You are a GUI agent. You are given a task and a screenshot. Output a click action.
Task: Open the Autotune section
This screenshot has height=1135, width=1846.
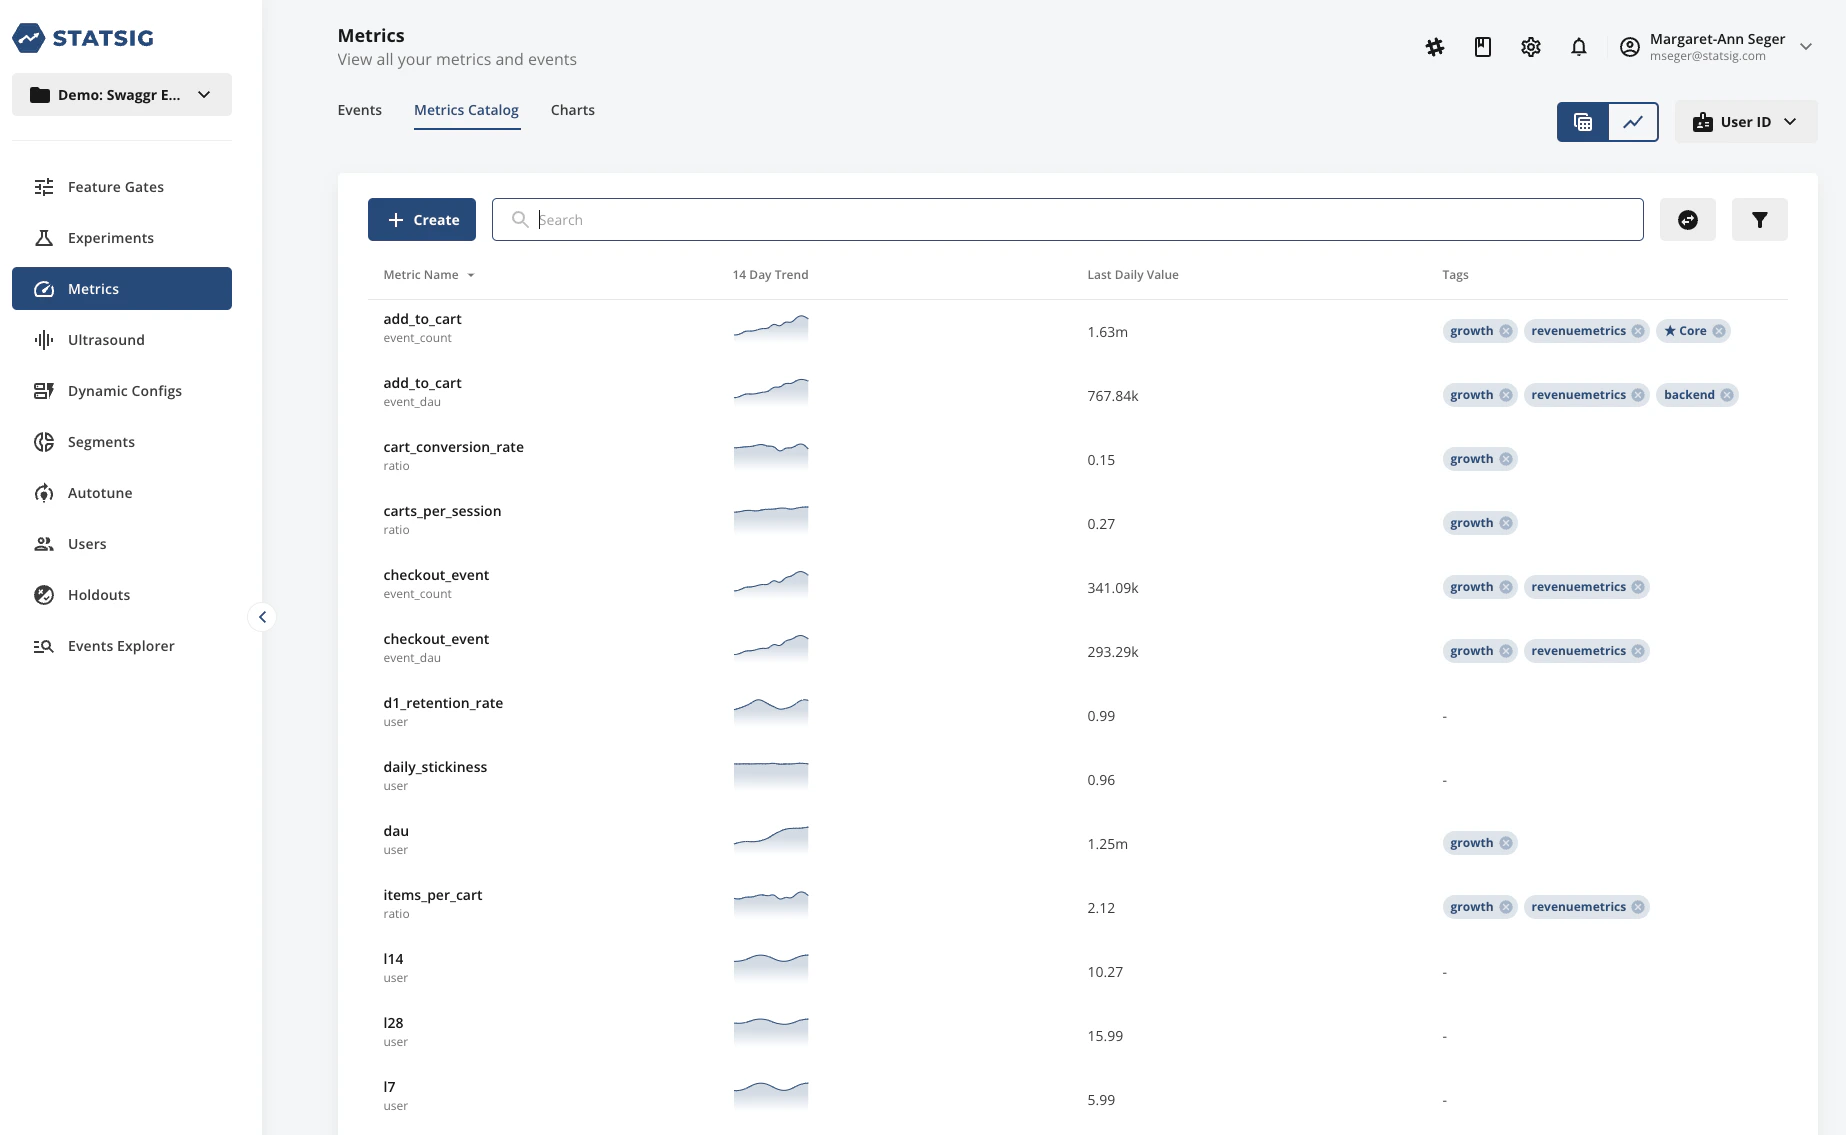pos(99,493)
